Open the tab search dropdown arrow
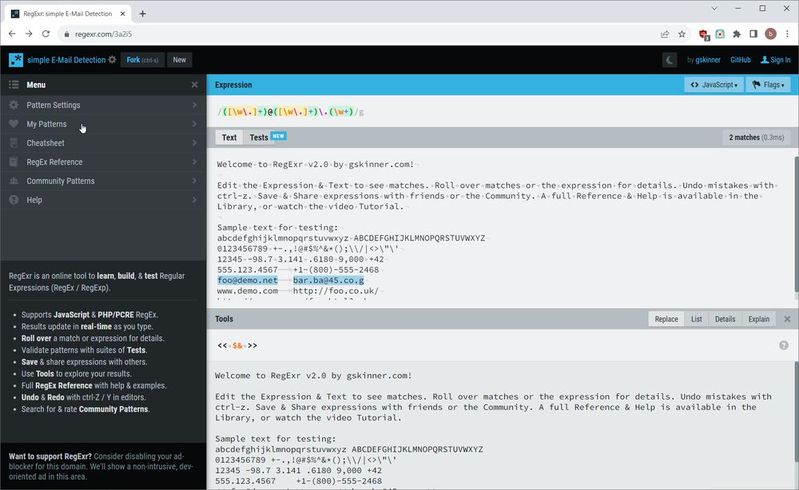This screenshot has height=490, width=799. click(714, 9)
